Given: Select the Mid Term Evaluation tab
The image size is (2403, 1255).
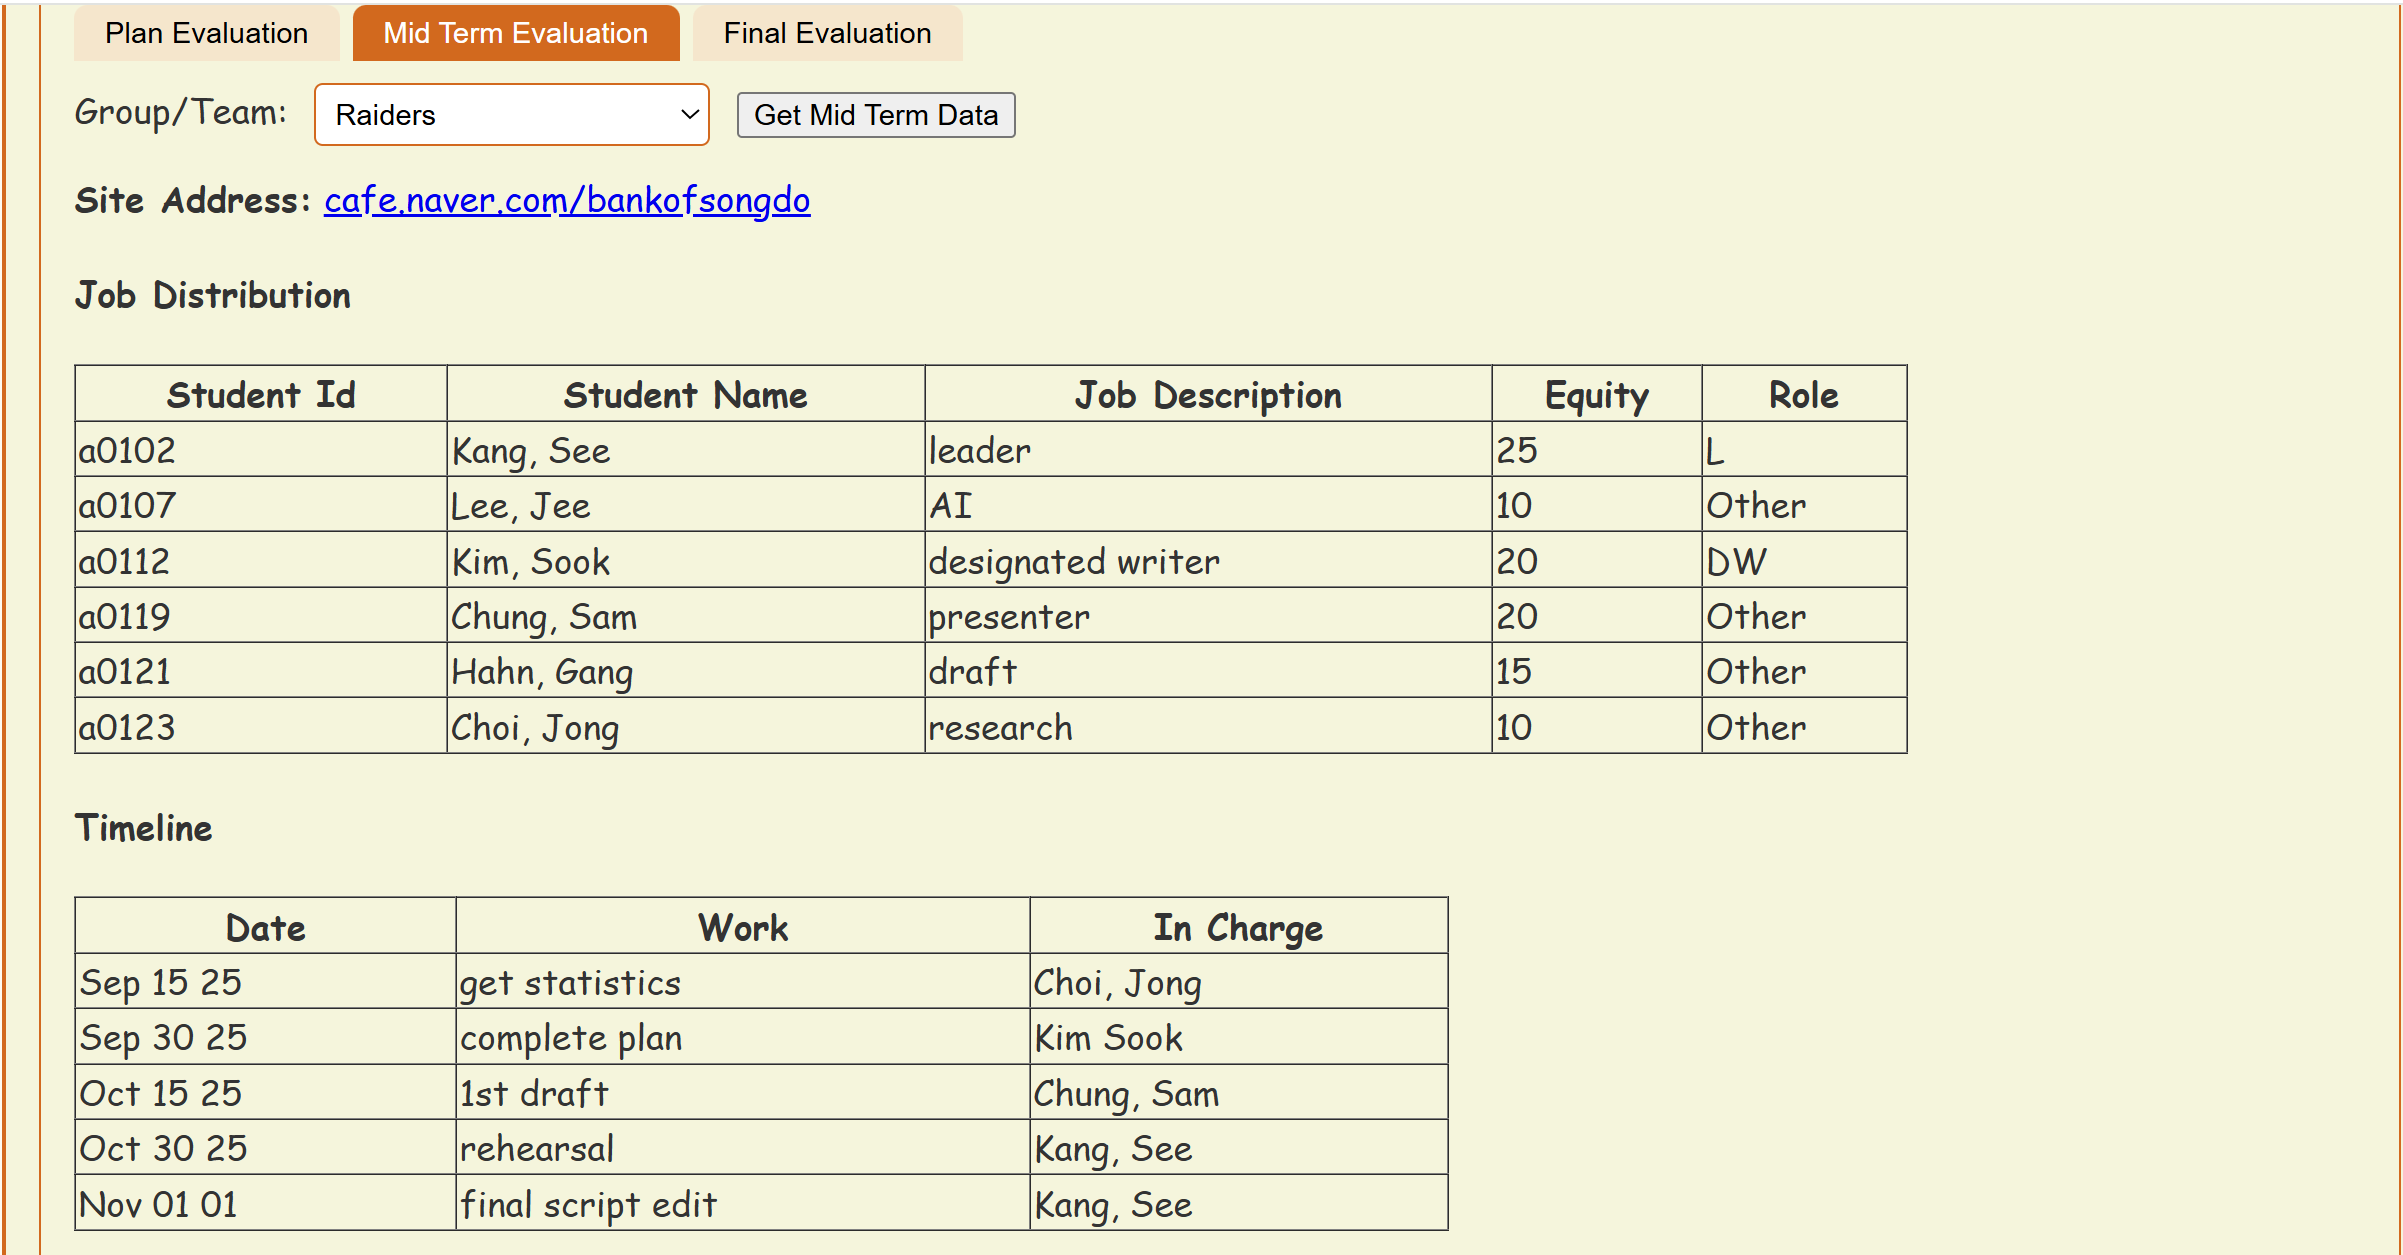Looking at the screenshot, I should pos(515,33).
